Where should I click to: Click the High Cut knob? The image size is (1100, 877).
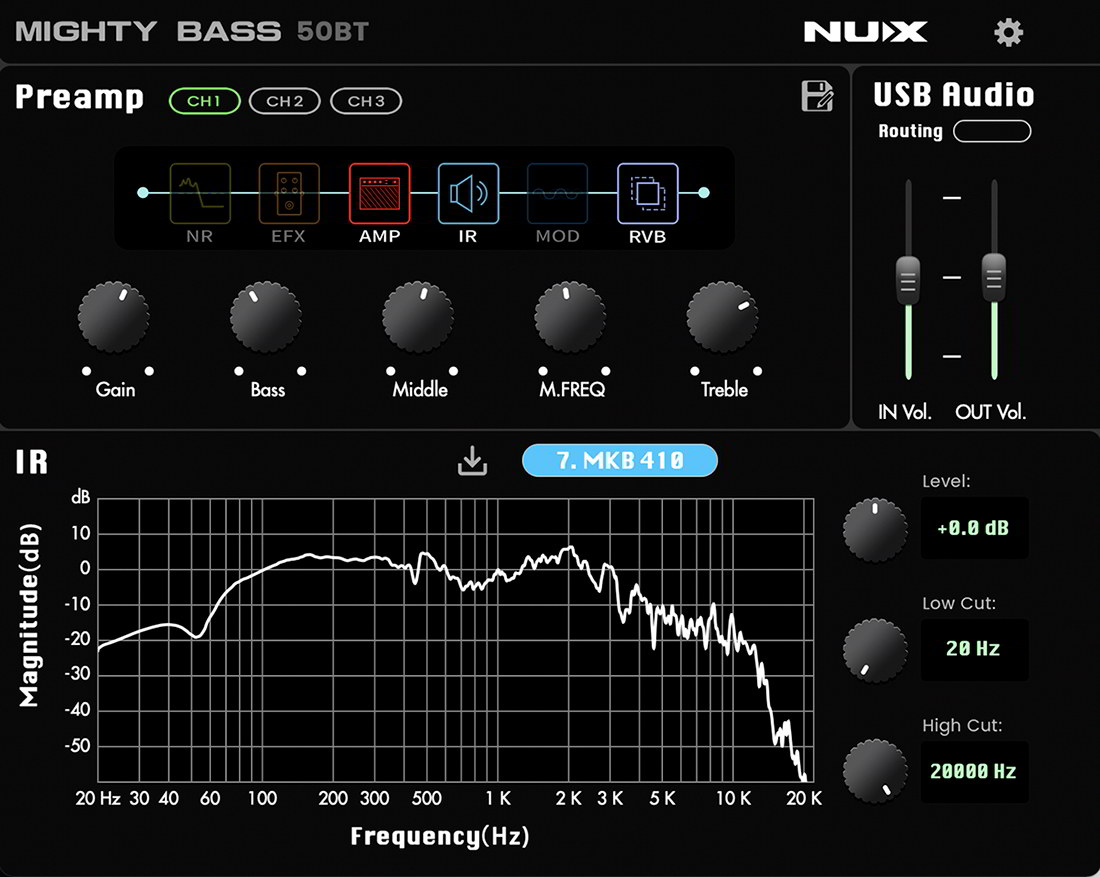click(x=875, y=771)
